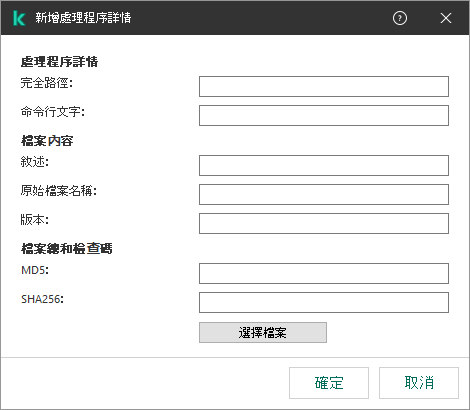
Task: Click the 原始檔案名稱 label text
Action: tap(59, 191)
